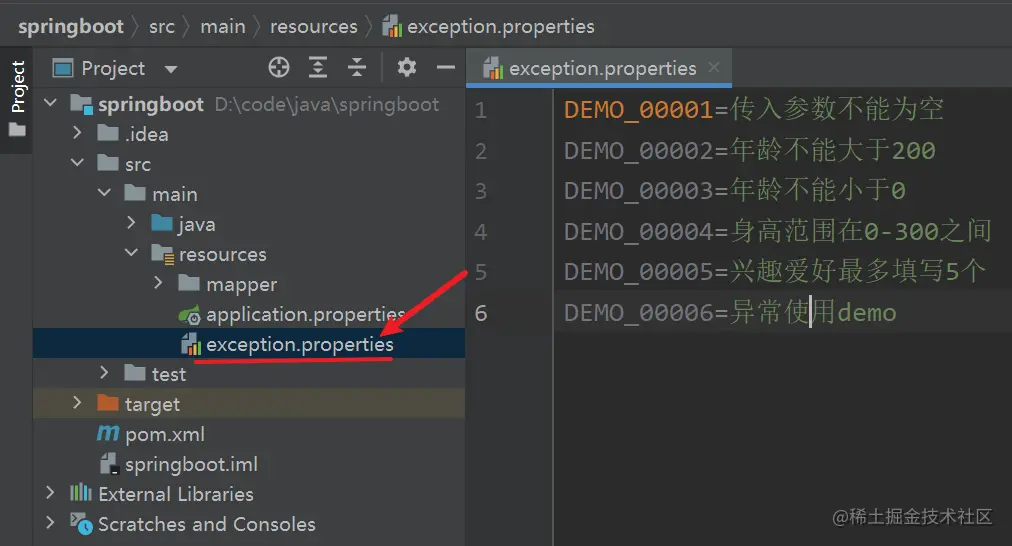Expand the java source folder
Viewport: 1012px width, 546px height.
tap(131, 224)
